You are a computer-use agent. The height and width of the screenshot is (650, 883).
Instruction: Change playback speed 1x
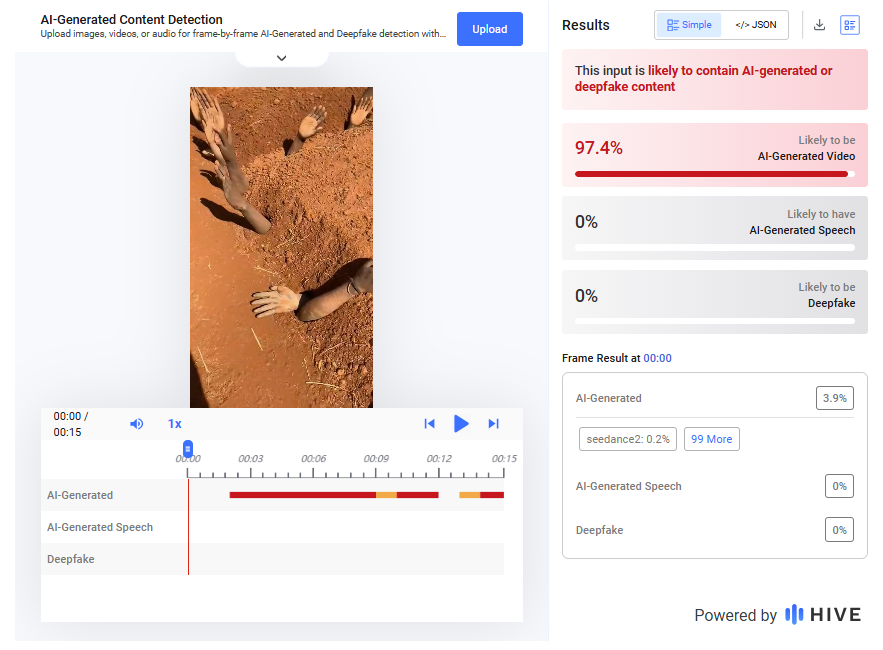175,424
